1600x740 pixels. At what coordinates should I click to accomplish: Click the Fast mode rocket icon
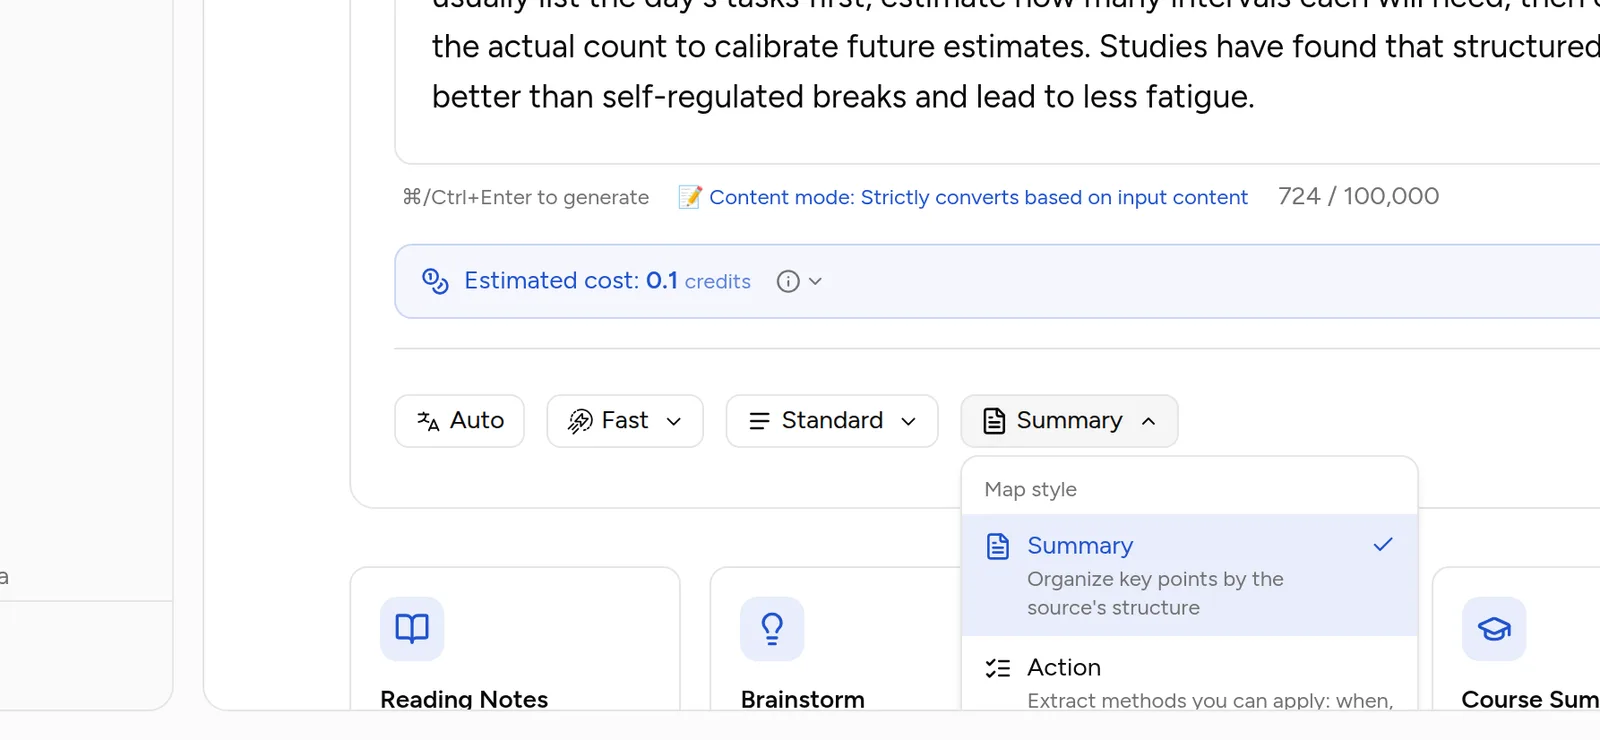[580, 421]
